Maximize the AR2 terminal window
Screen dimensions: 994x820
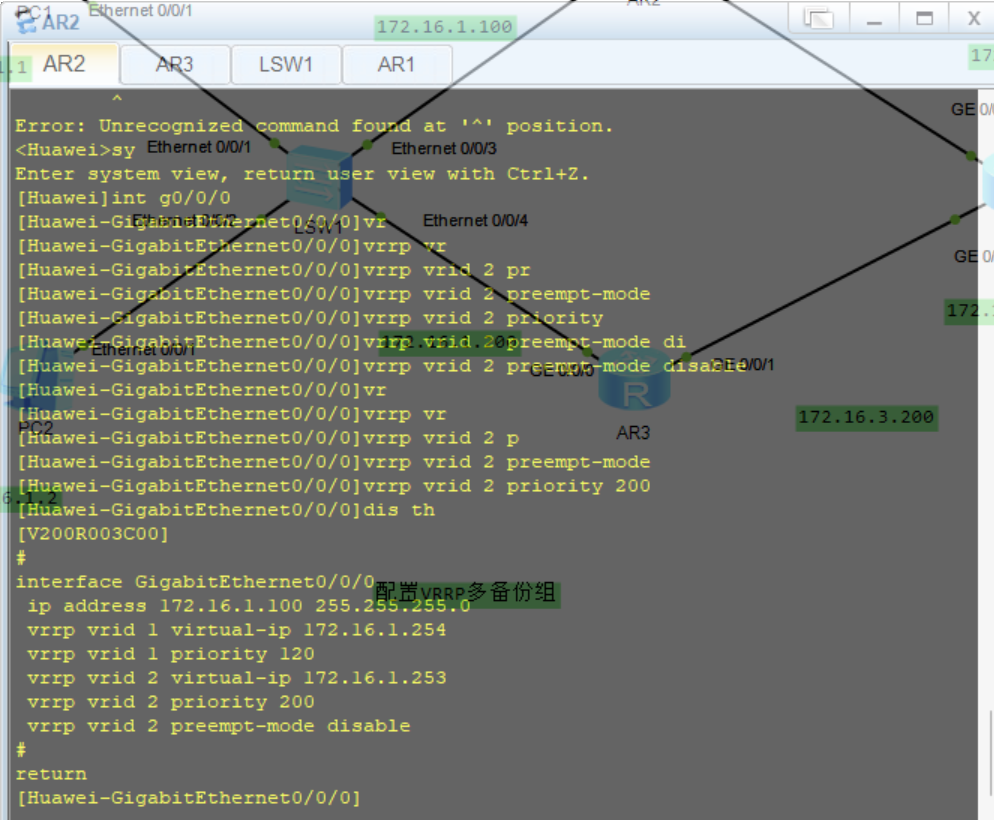(x=924, y=18)
